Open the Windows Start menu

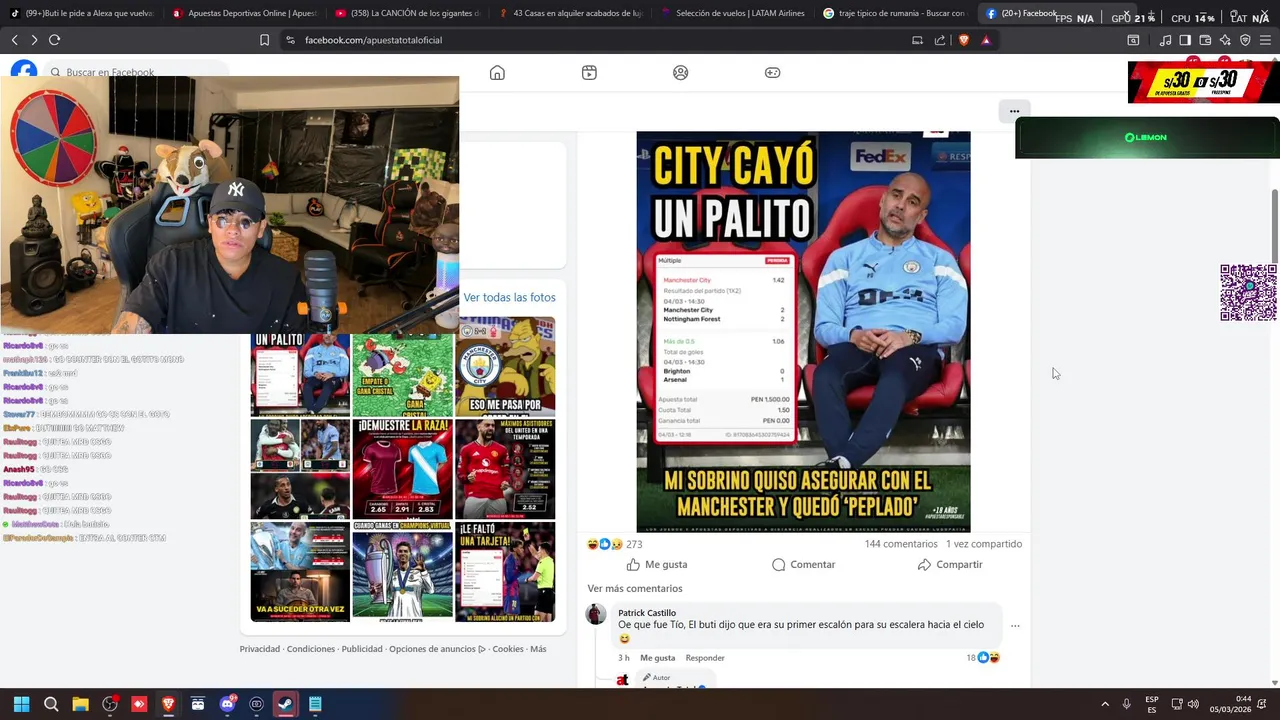pos(21,704)
